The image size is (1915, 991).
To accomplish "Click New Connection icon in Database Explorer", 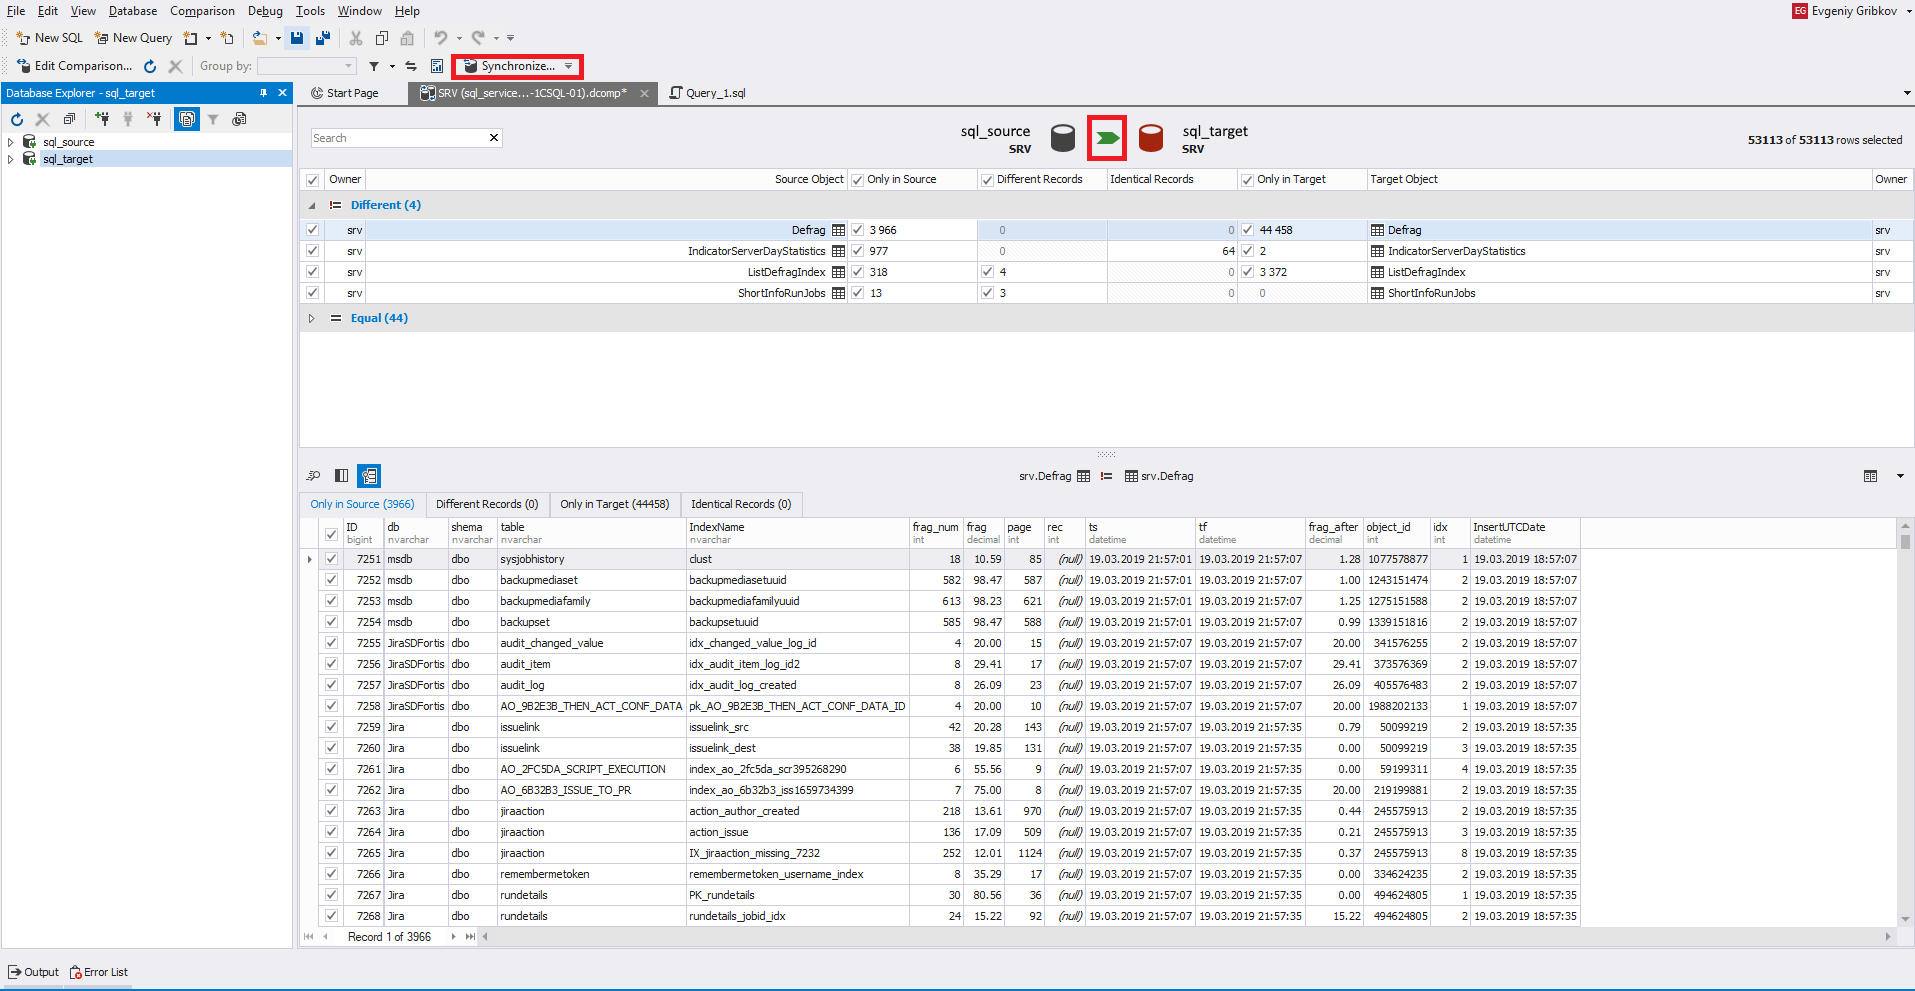I will tap(102, 119).
